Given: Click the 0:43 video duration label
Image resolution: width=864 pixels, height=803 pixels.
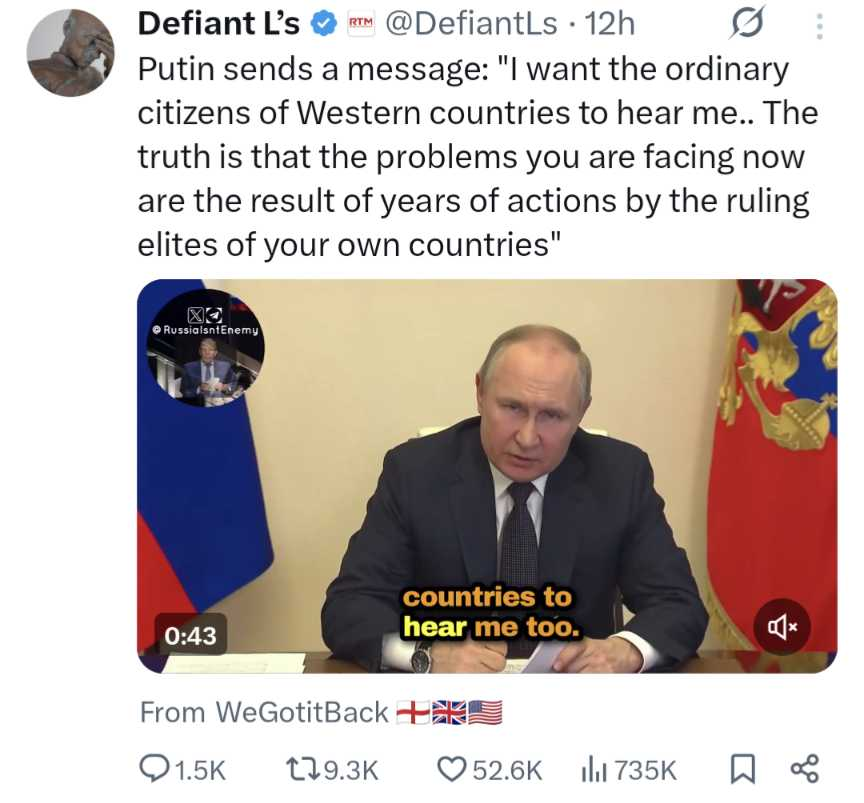Looking at the screenshot, I should point(191,635).
